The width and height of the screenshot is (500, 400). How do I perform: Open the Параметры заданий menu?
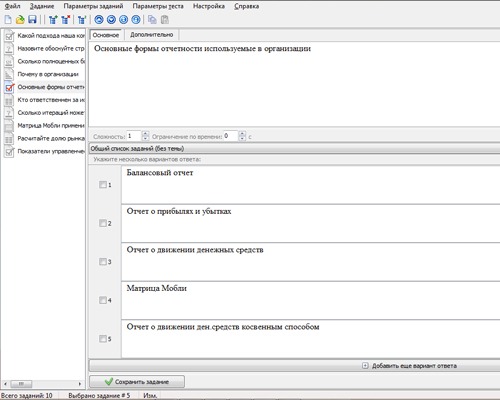click(x=93, y=6)
